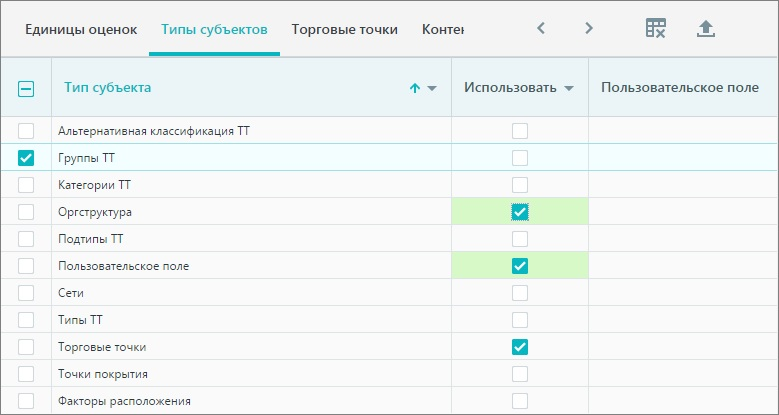Click the table clear-filter icon in toolbar

pyautogui.click(x=656, y=28)
